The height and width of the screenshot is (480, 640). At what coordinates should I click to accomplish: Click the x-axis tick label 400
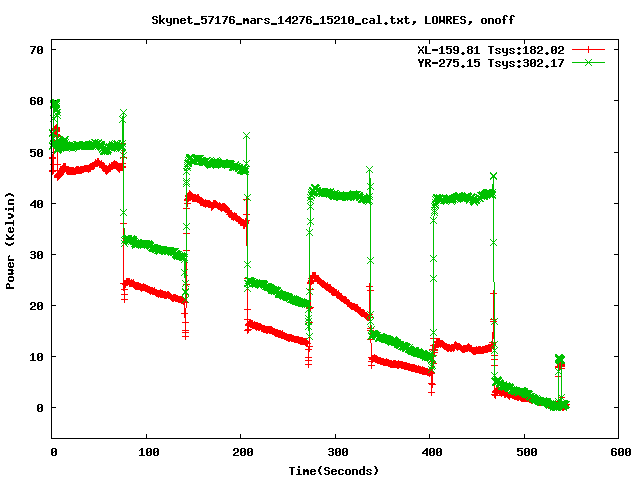(431, 452)
